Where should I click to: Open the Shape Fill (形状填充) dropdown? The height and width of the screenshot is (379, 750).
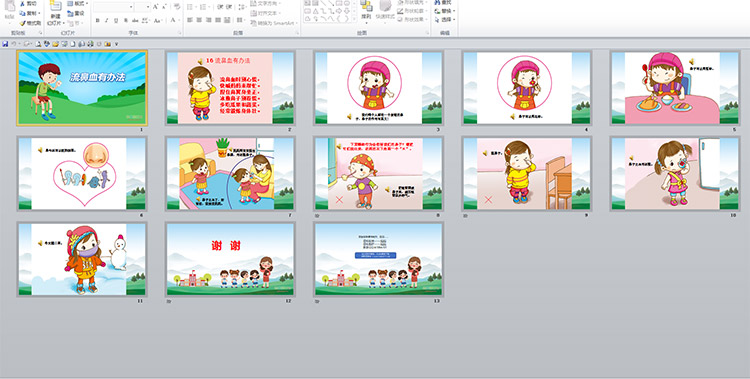point(413,2)
